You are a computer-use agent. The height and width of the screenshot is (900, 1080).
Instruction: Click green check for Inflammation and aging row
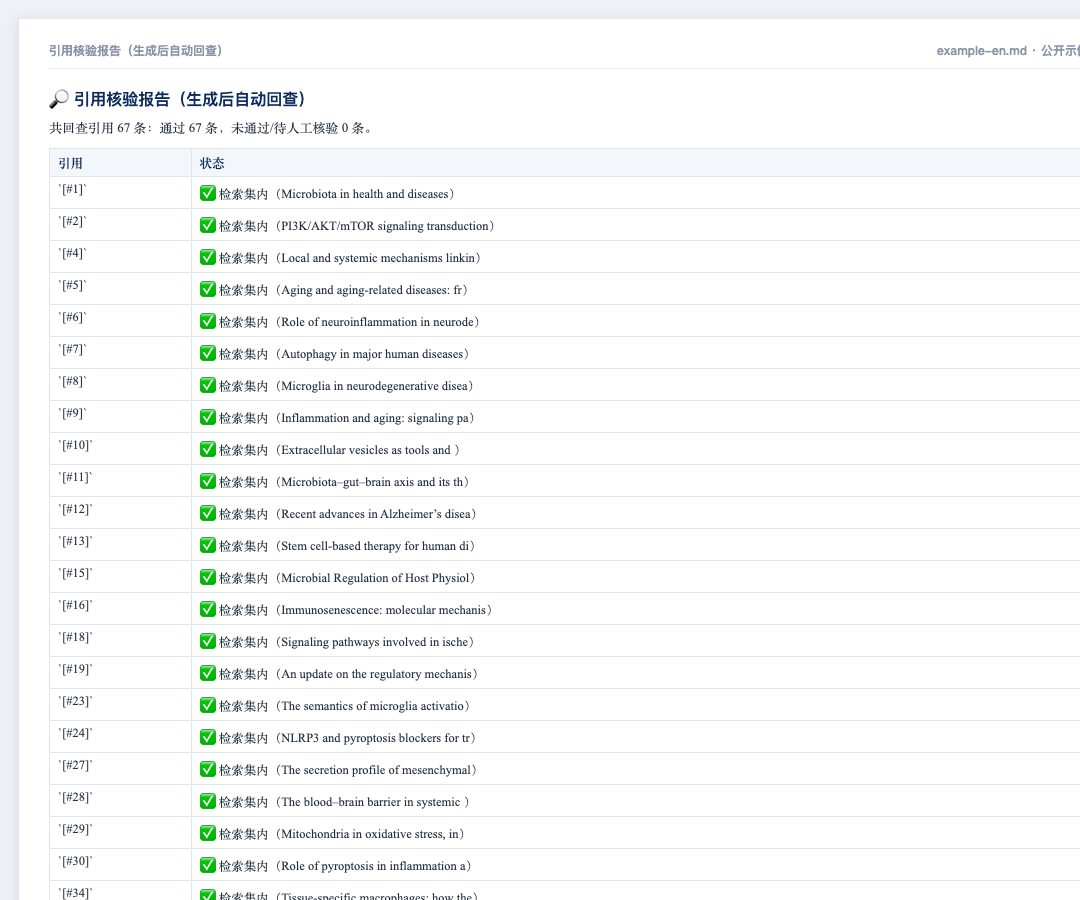coord(208,417)
